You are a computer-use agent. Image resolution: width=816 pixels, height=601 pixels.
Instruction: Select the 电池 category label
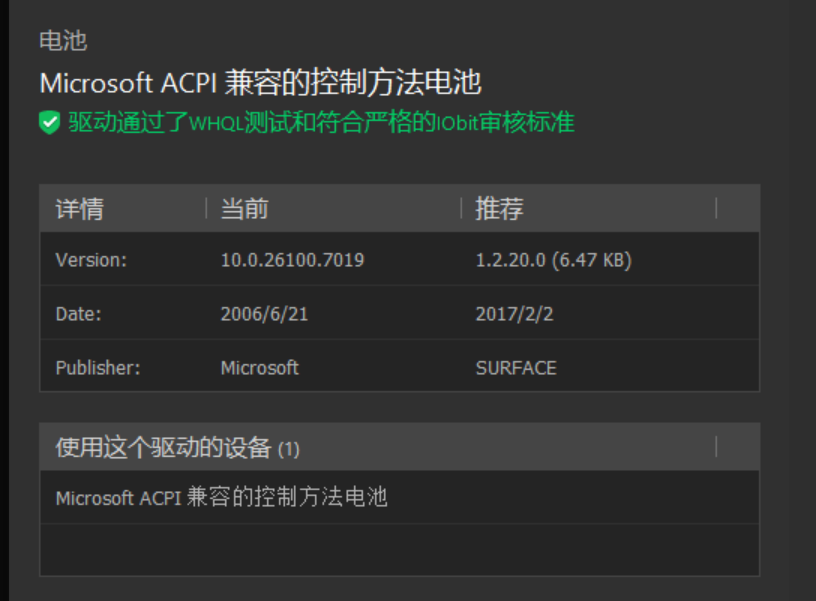coord(63,41)
